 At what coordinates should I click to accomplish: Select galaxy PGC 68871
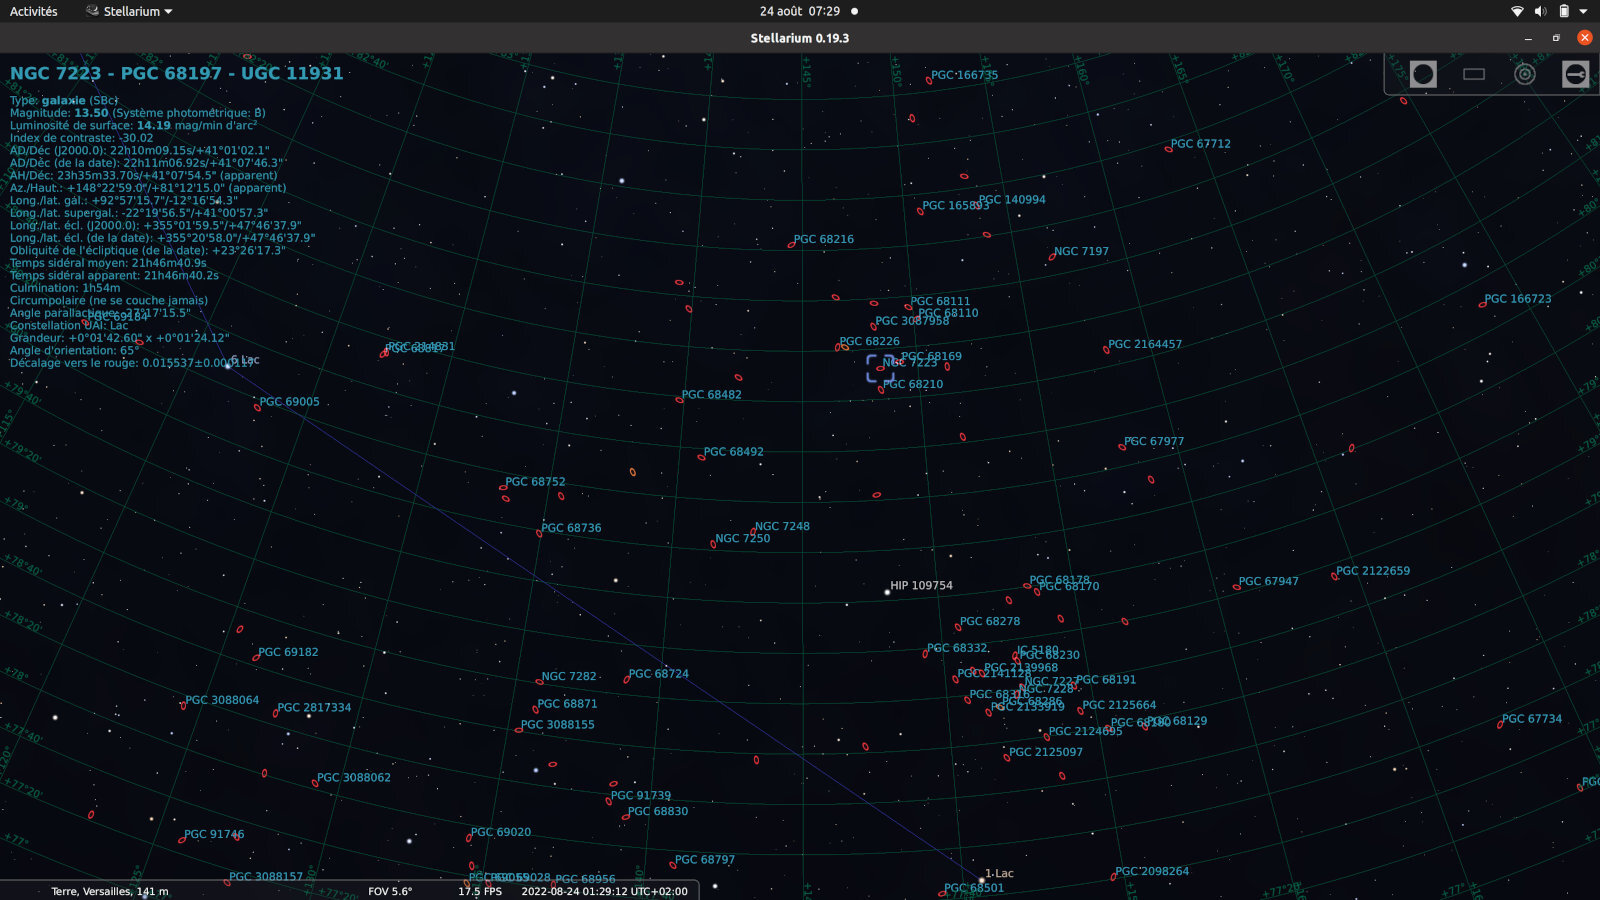click(567, 704)
